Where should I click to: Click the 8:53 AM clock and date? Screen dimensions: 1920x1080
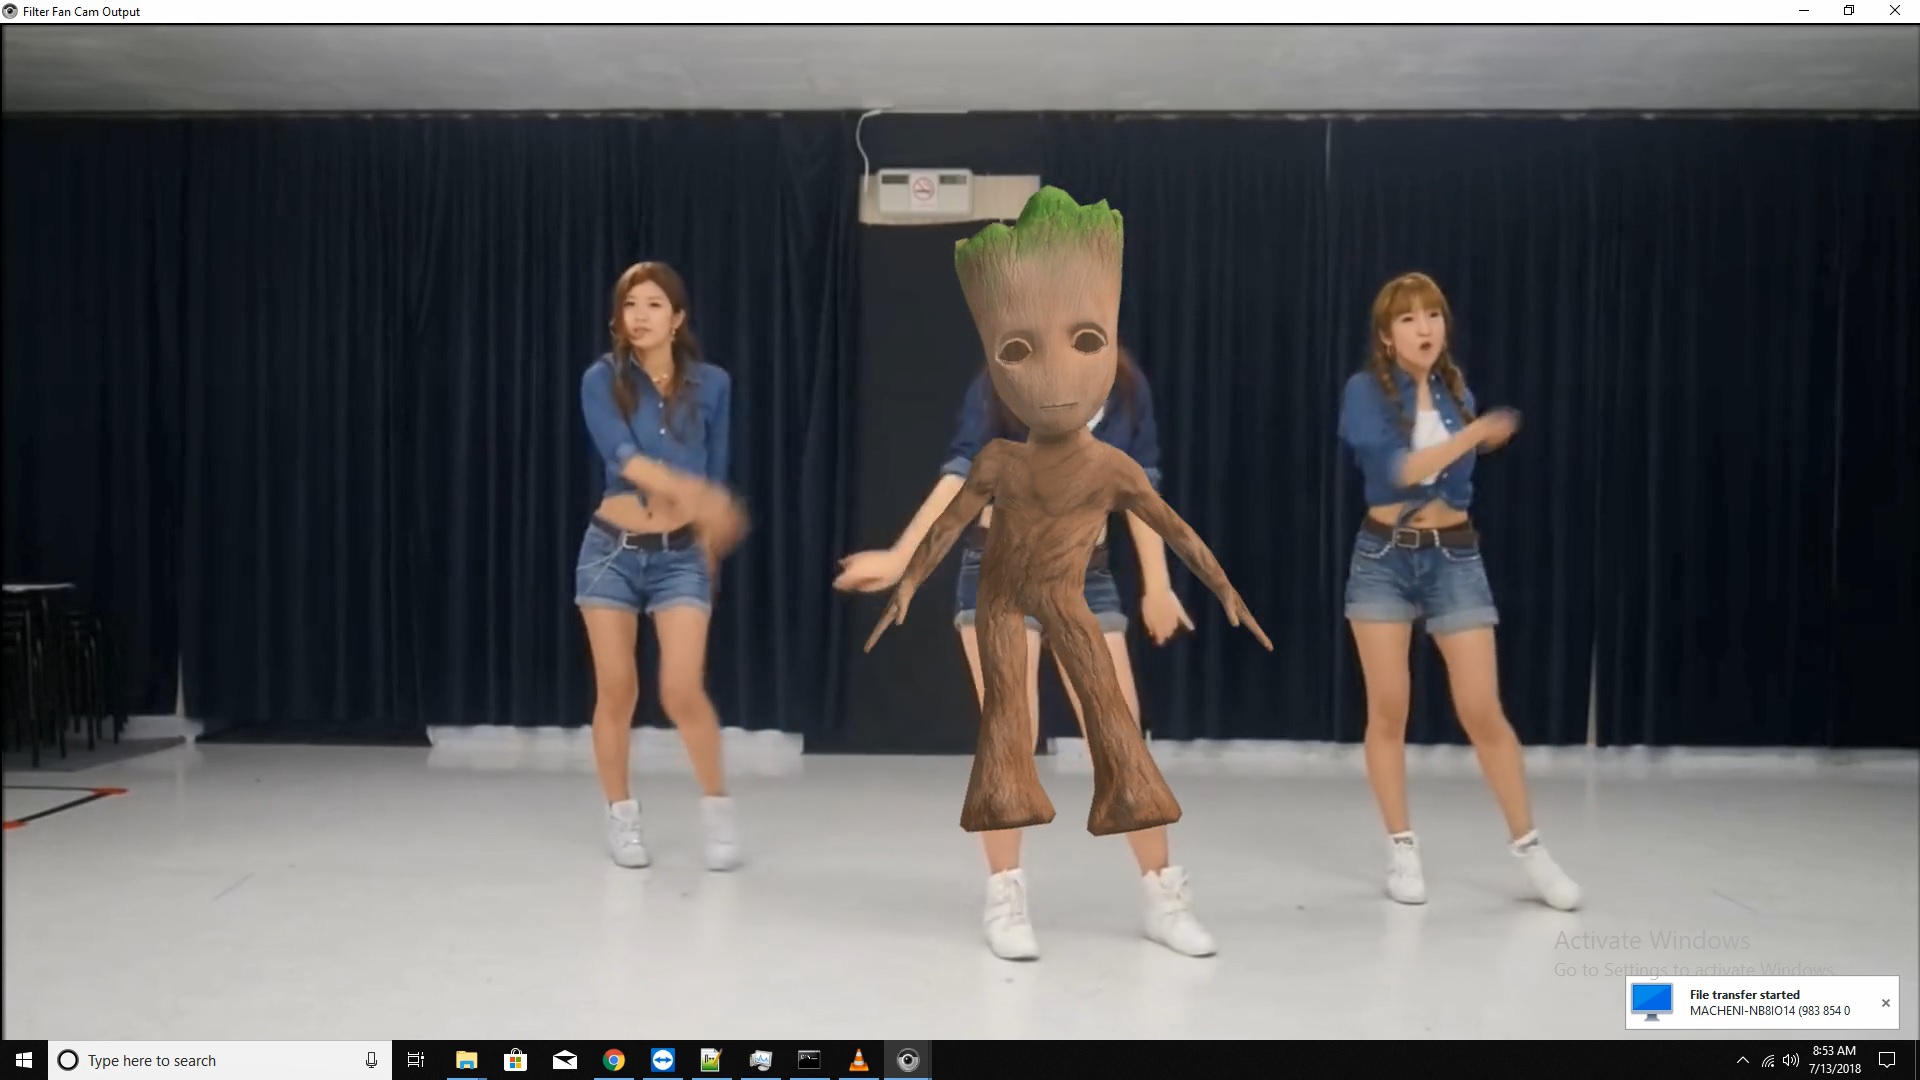(x=1834, y=1060)
